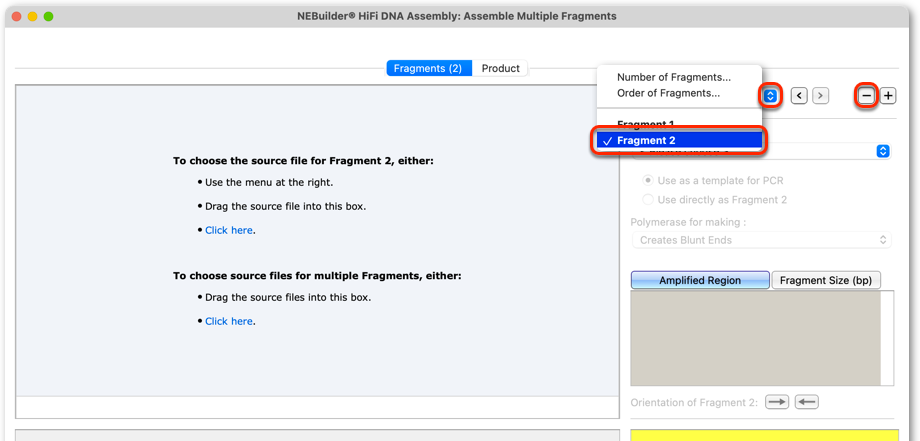Remove fragment with the minus button
920x441 pixels.
tap(866, 96)
